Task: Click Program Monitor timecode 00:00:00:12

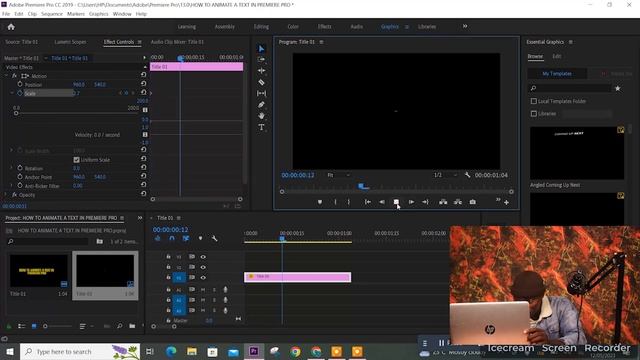Action: (x=298, y=175)
